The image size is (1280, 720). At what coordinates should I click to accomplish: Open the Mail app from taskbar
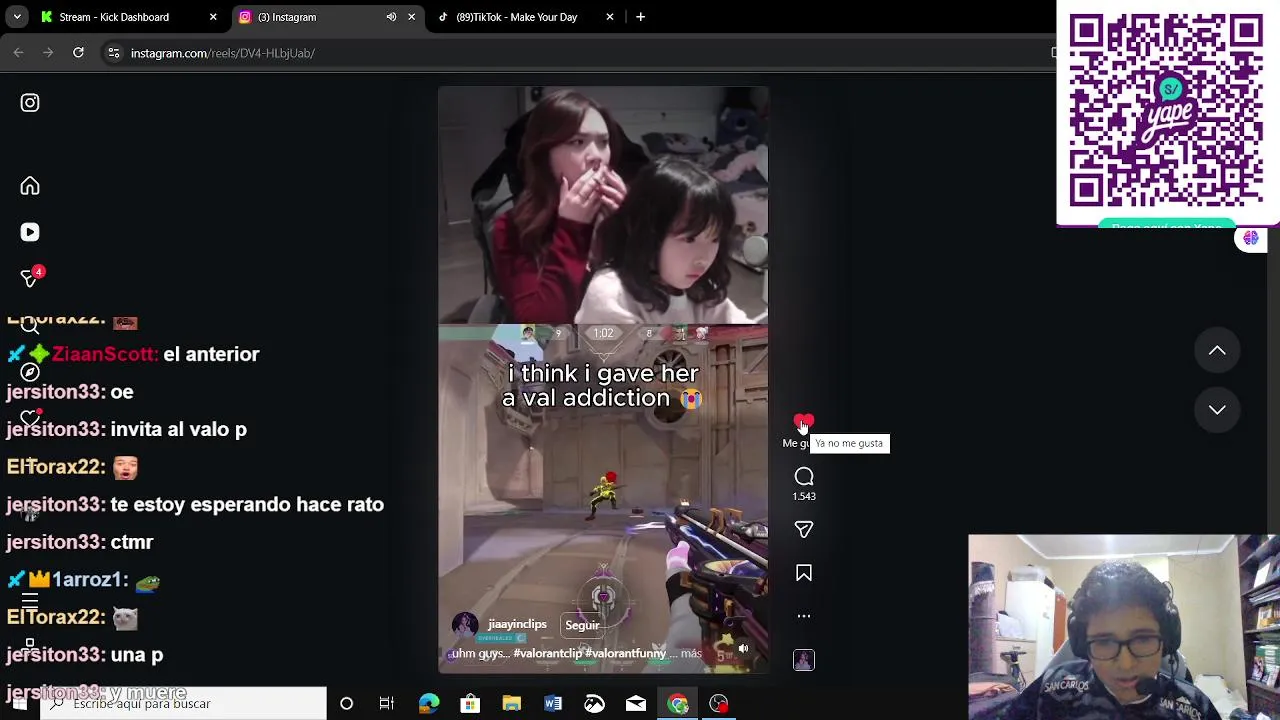636,704
